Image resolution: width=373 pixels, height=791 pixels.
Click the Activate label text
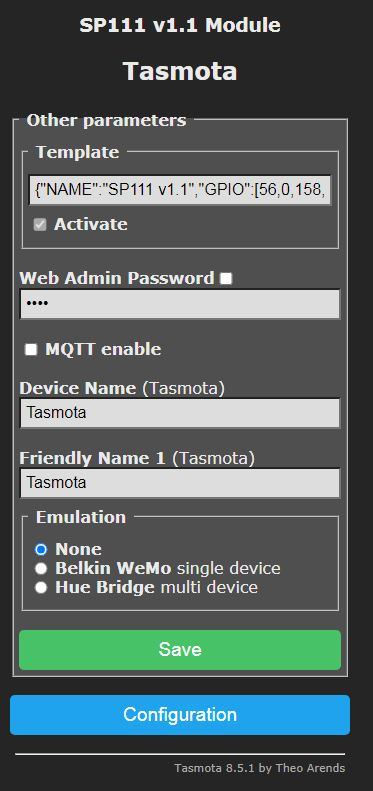[91, 224]
